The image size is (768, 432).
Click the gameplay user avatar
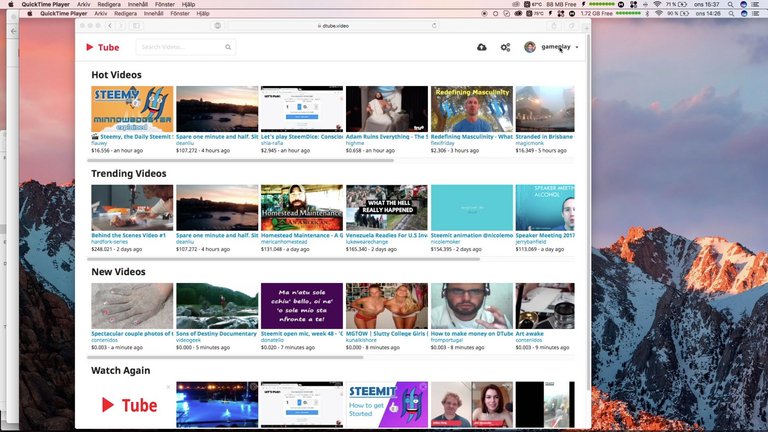click(x=530, y=47)
